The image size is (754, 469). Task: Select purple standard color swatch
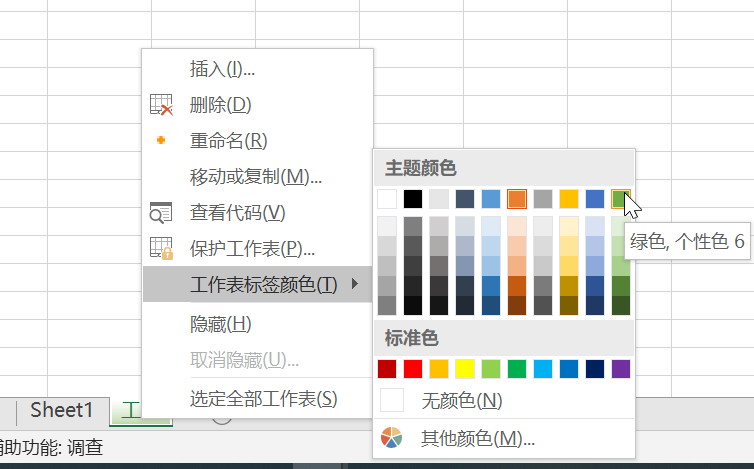(621, 369)
